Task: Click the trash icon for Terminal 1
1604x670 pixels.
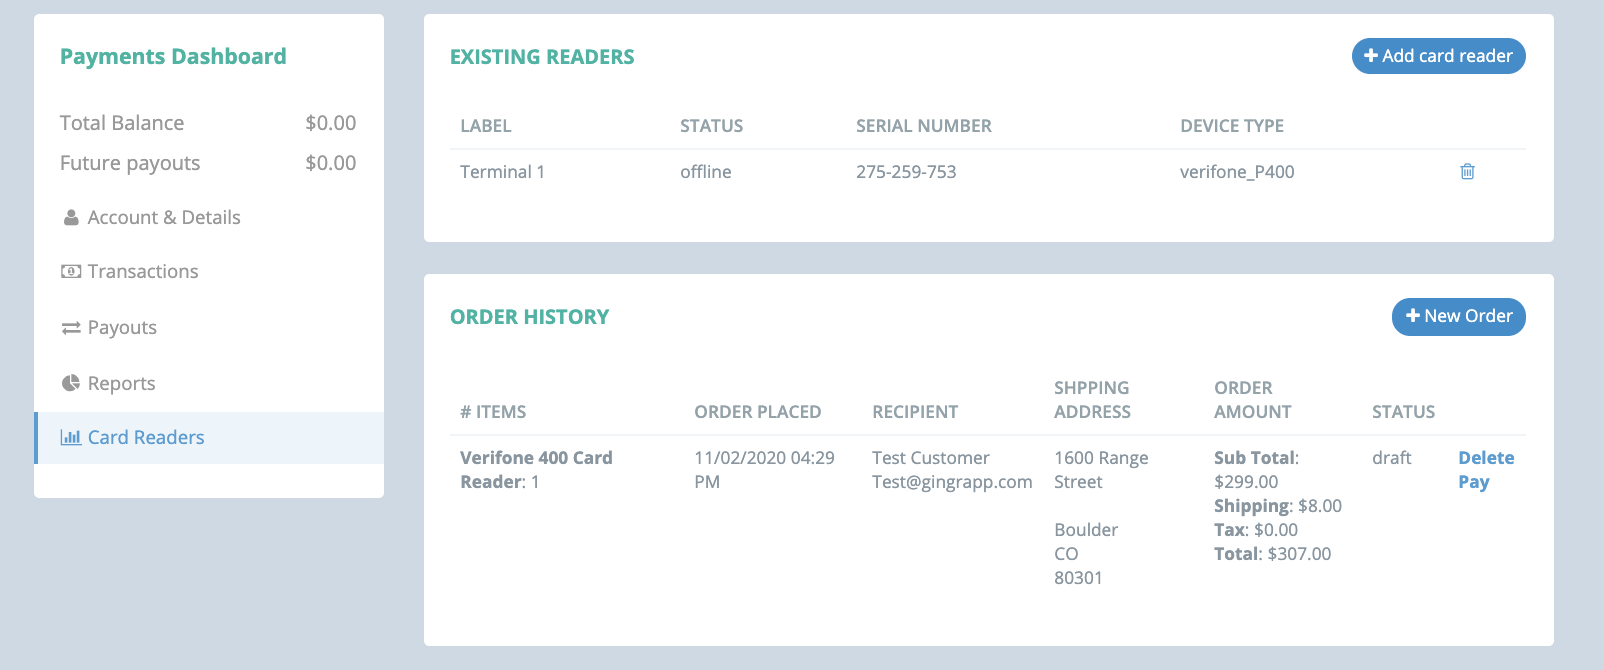Action: pos(1467,171)
